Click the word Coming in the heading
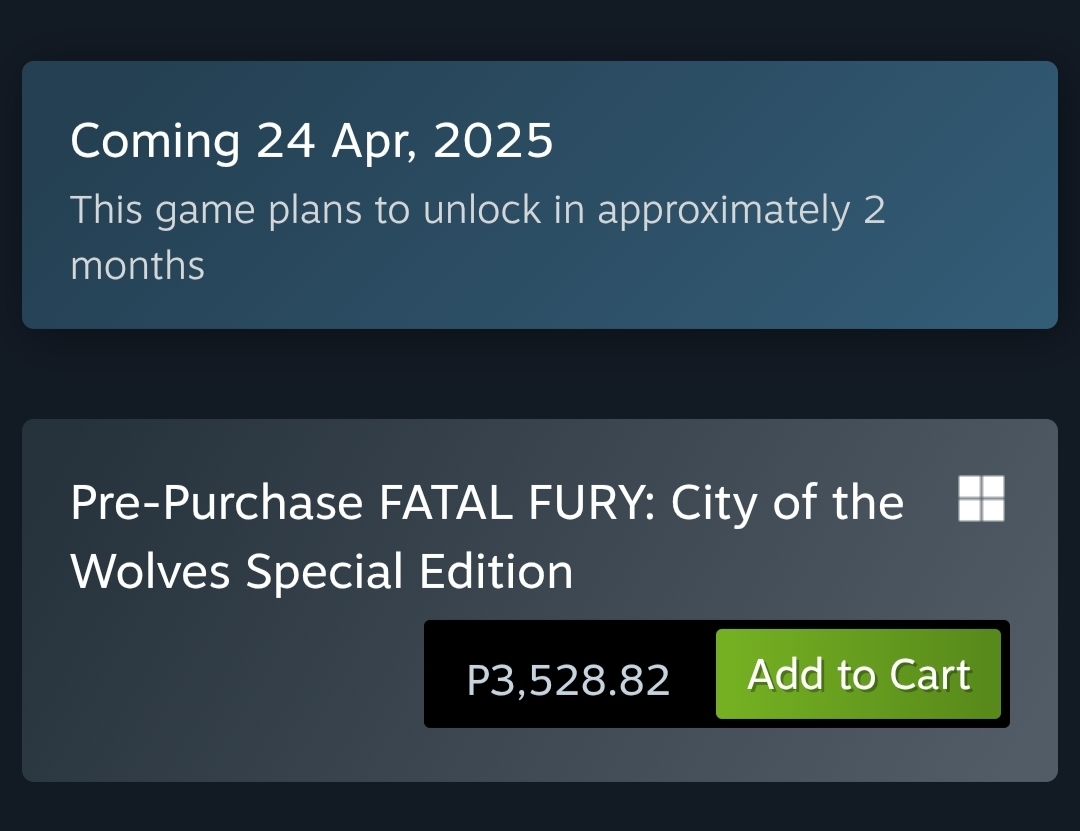 [155, 142]
